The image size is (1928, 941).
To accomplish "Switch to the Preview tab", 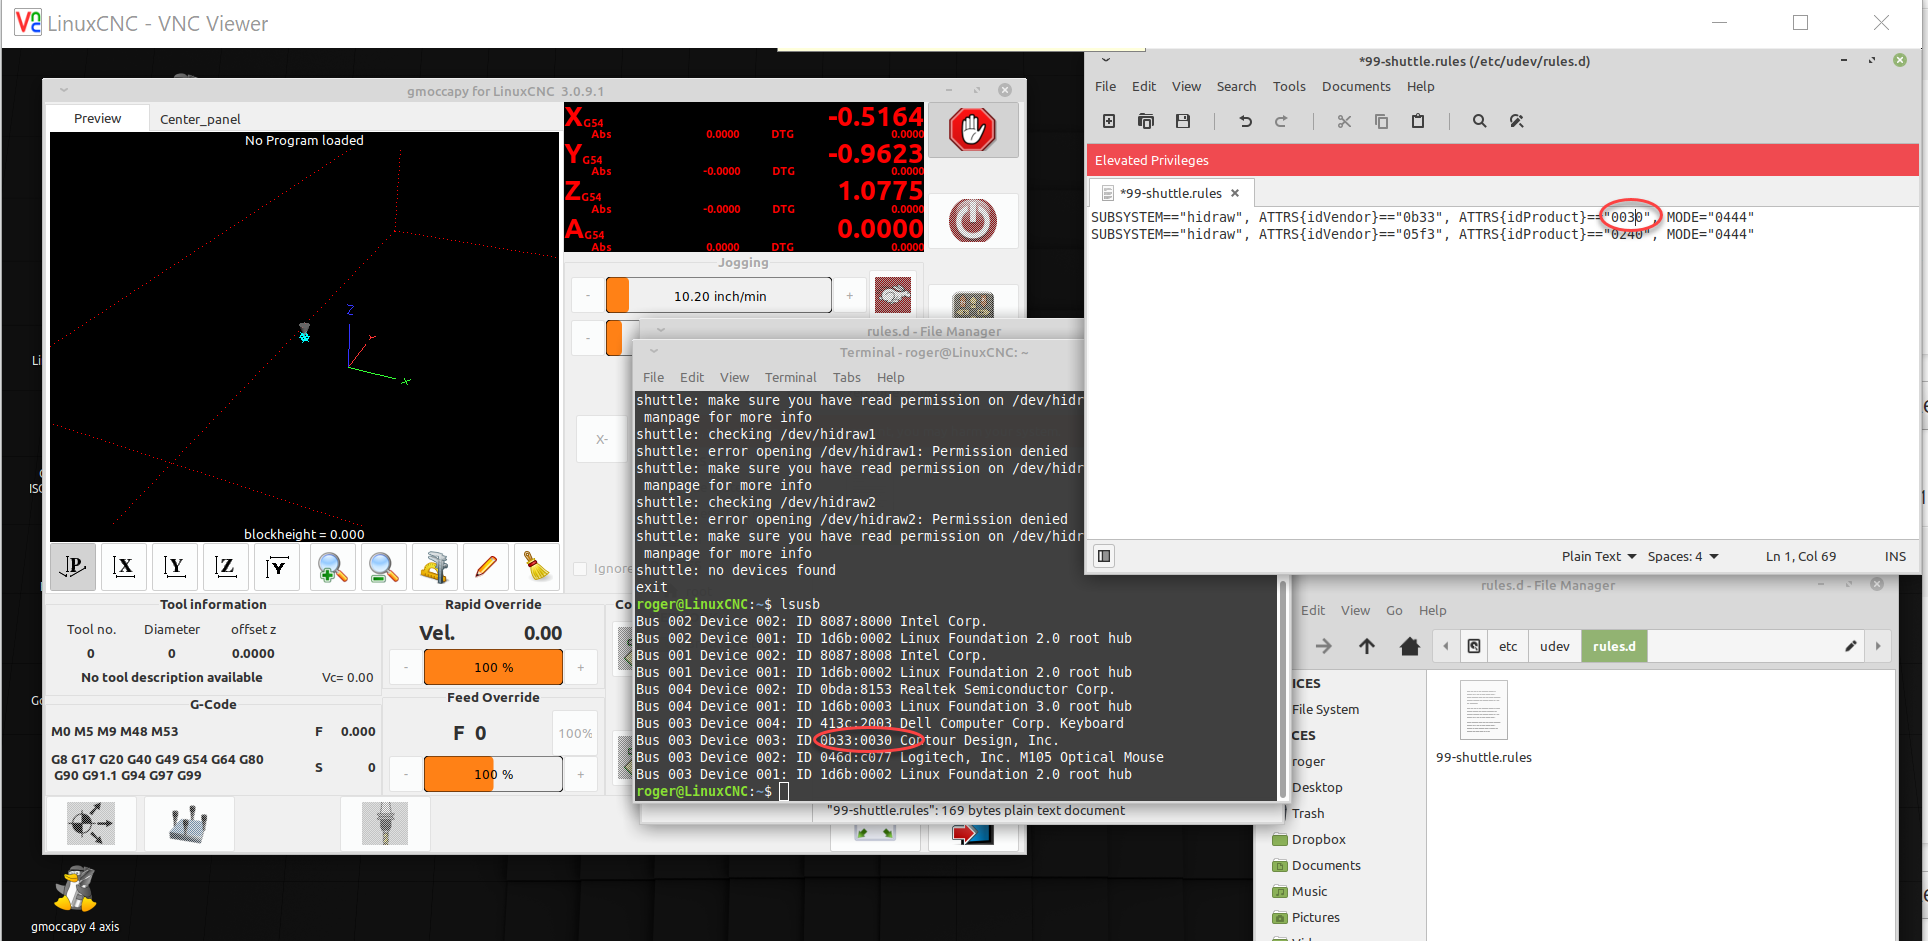I will (x=97, y=118).
